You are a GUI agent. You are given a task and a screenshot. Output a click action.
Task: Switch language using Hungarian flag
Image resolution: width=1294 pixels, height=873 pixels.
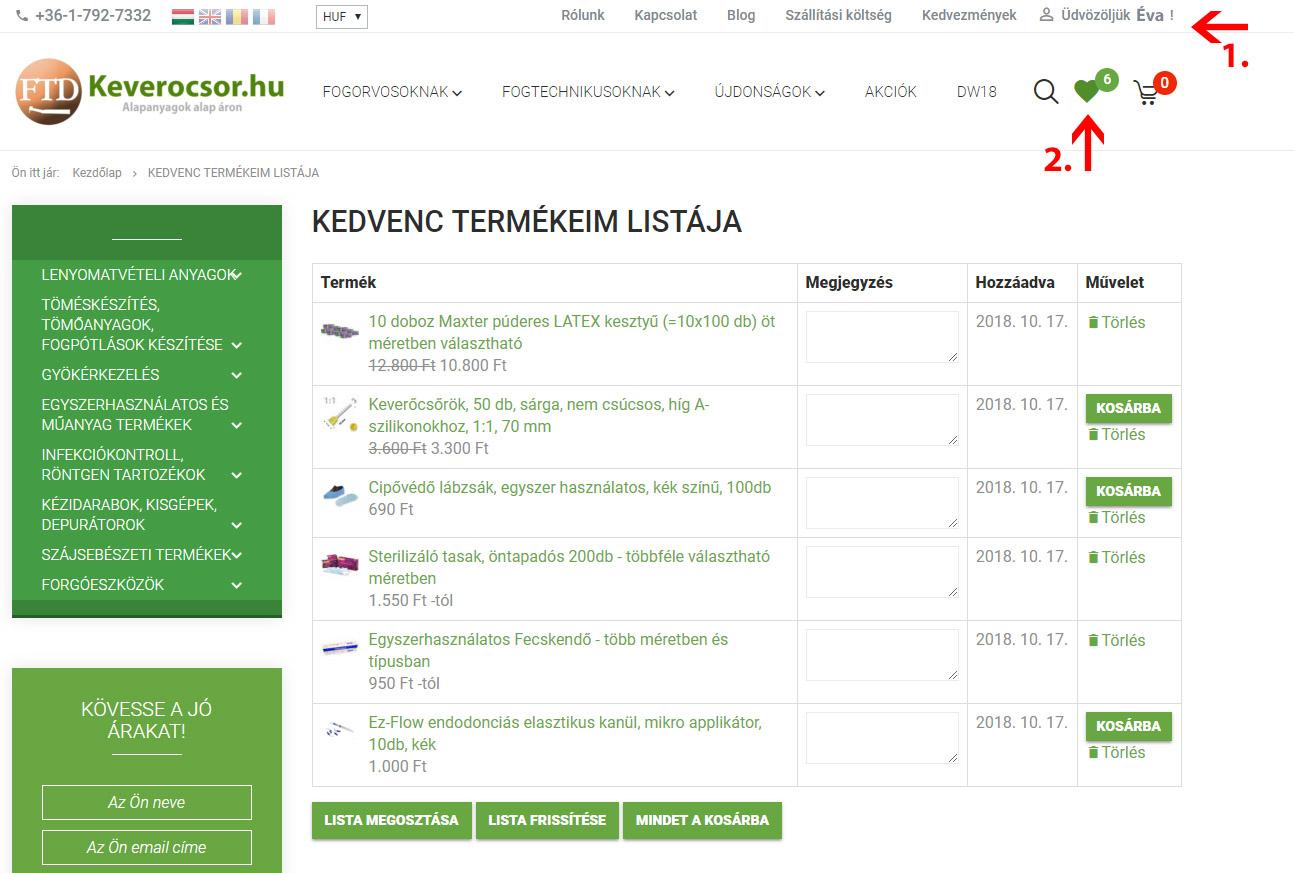182,17
